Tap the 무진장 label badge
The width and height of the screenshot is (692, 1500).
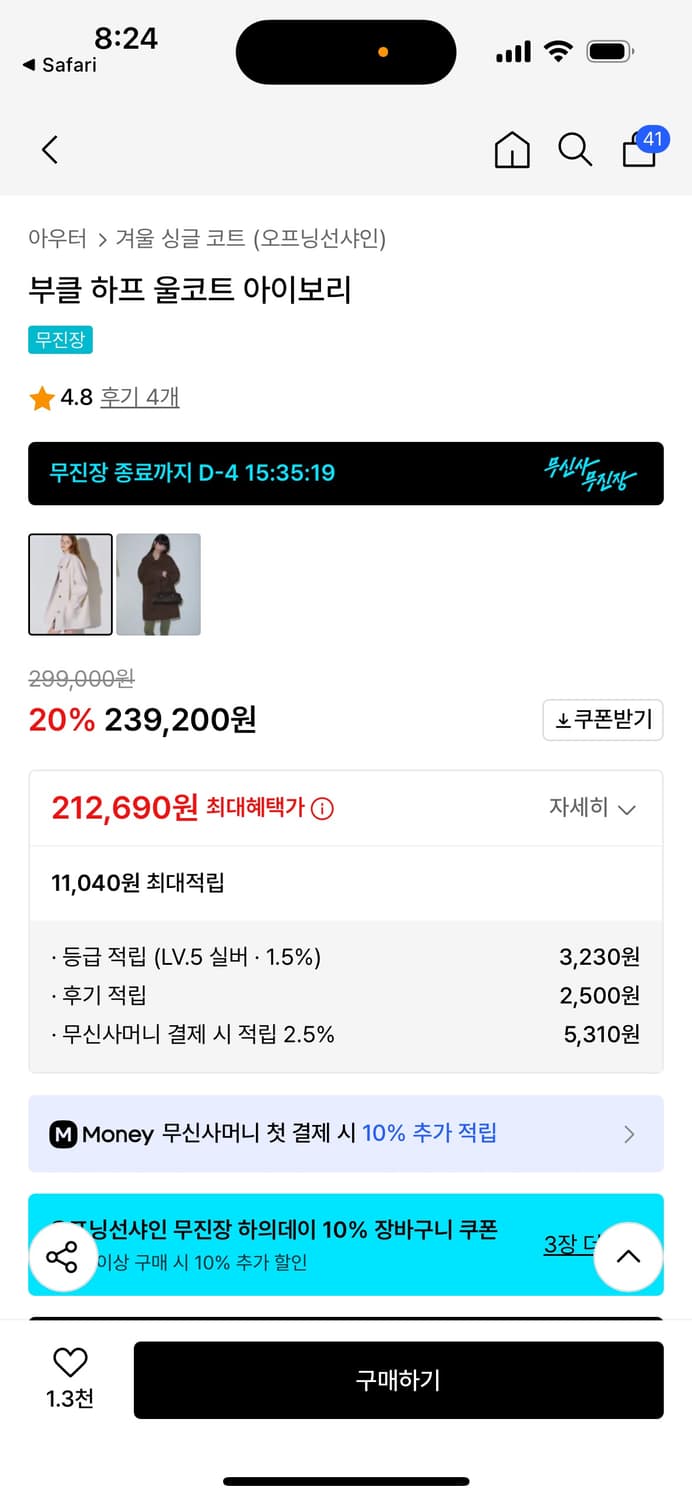pos(60,340)
